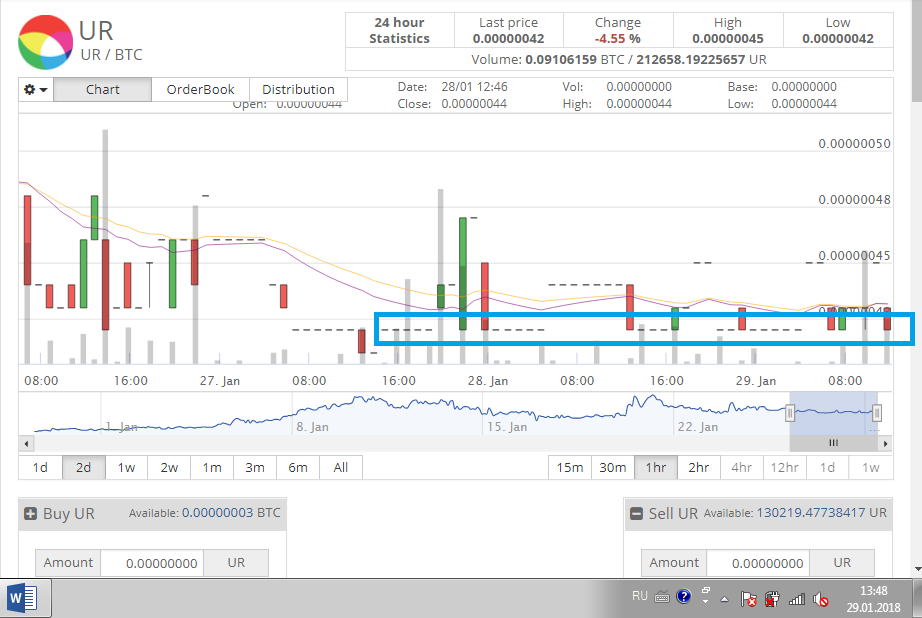Collapse the Sell UR panel minus icon

tap(636, 514)
